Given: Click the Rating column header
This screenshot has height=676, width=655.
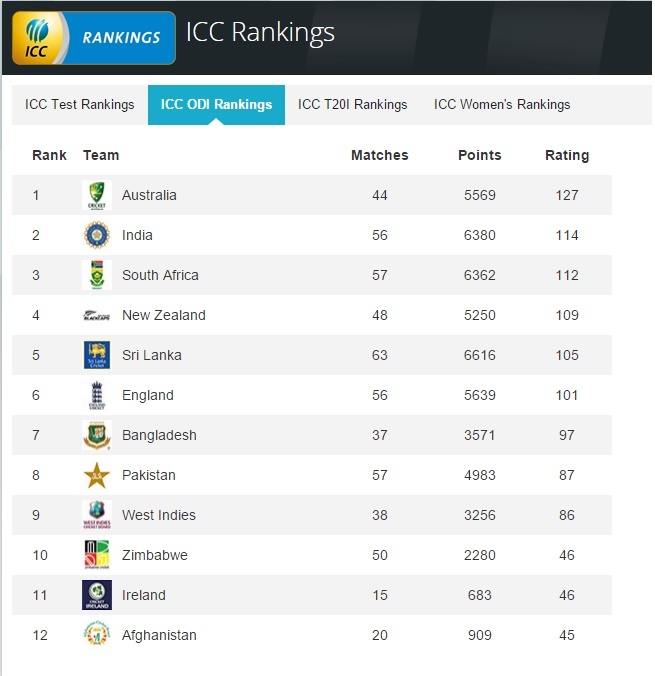Looking at the screenshot, I should coord(567,155).
